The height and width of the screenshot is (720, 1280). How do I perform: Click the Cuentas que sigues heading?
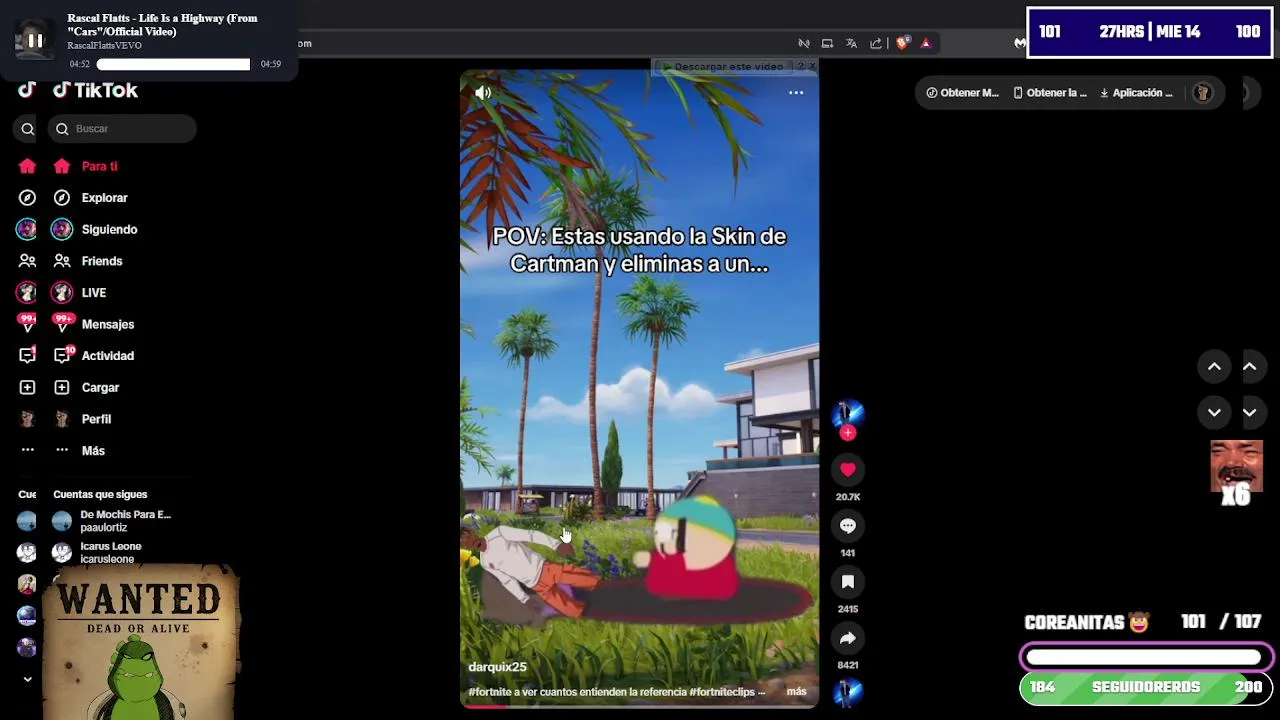(100, 494)
